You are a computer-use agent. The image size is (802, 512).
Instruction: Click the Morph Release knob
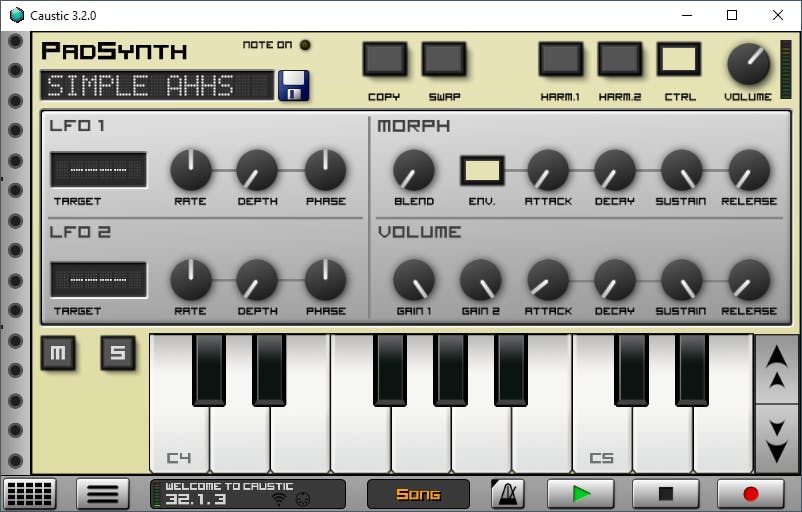(x=749, y=170)
